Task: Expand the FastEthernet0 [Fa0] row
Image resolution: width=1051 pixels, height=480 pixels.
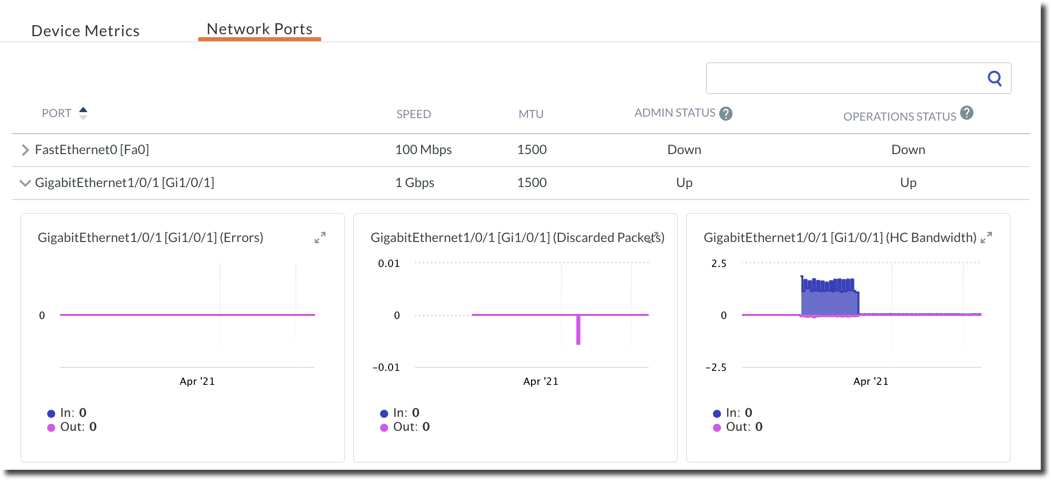Action: [25, 150]
